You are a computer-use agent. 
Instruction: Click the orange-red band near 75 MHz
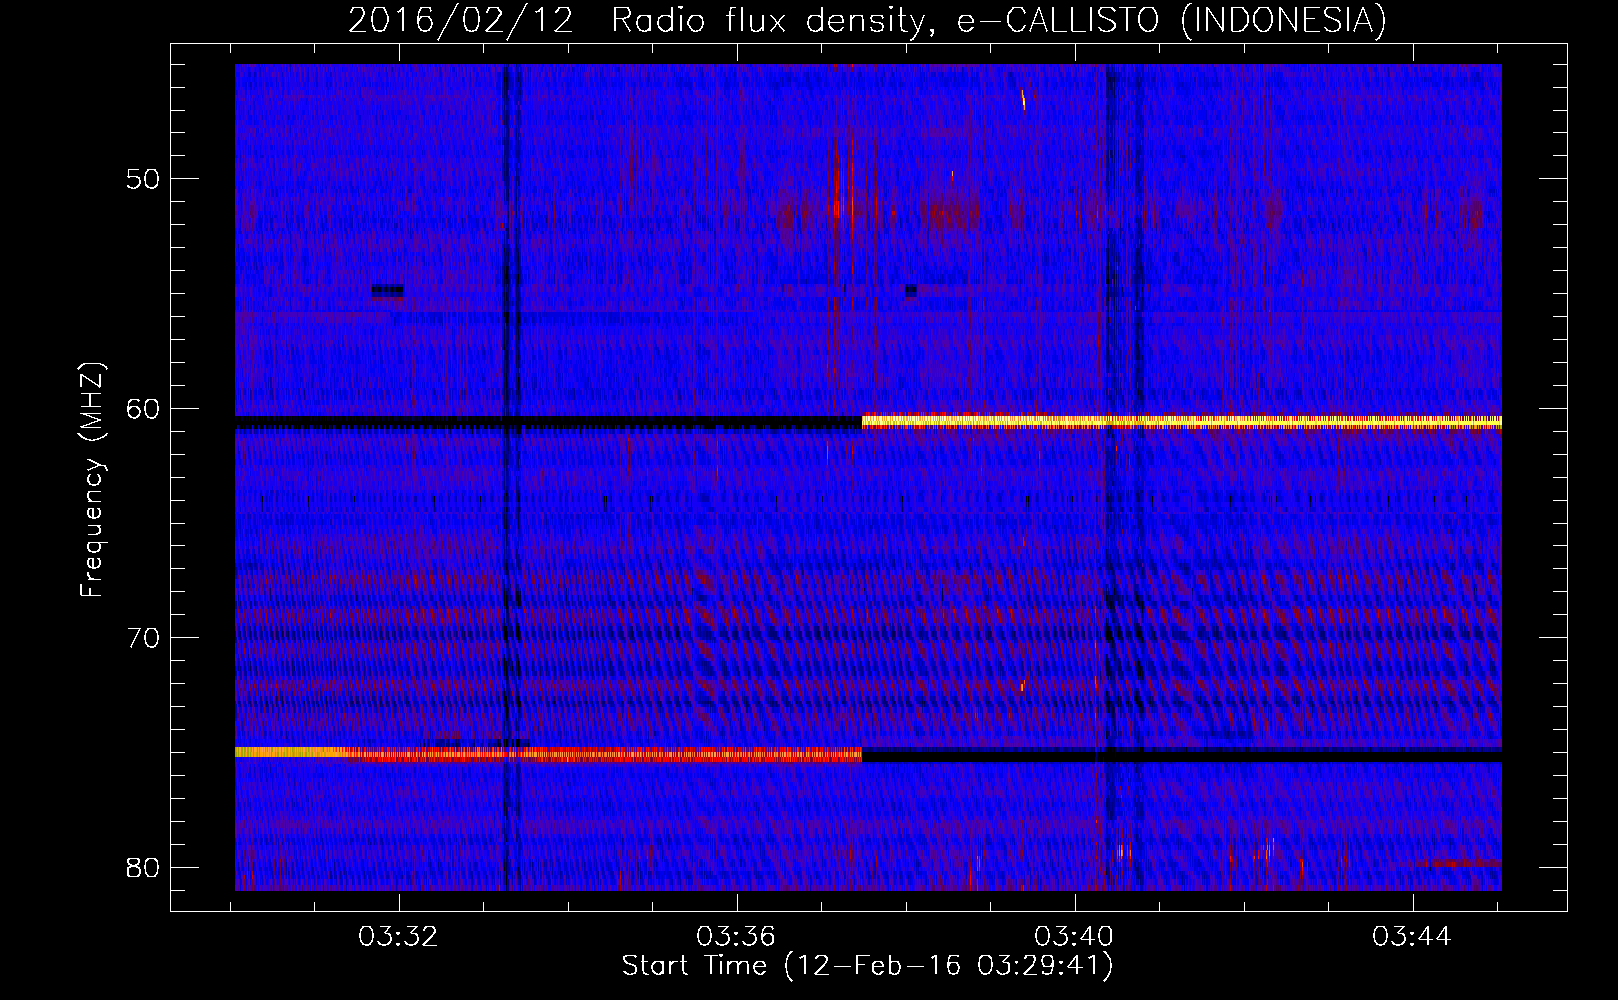pos(548,754)
